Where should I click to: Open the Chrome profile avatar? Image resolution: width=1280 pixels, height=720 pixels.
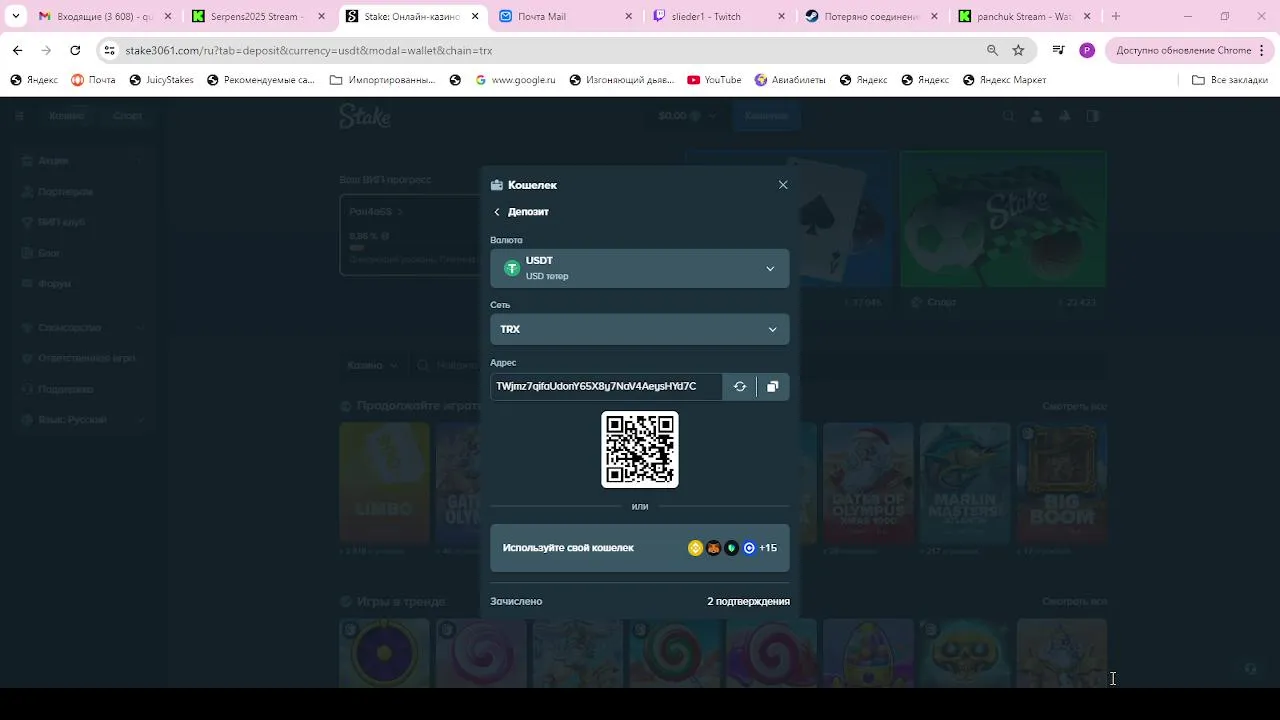1087,50
